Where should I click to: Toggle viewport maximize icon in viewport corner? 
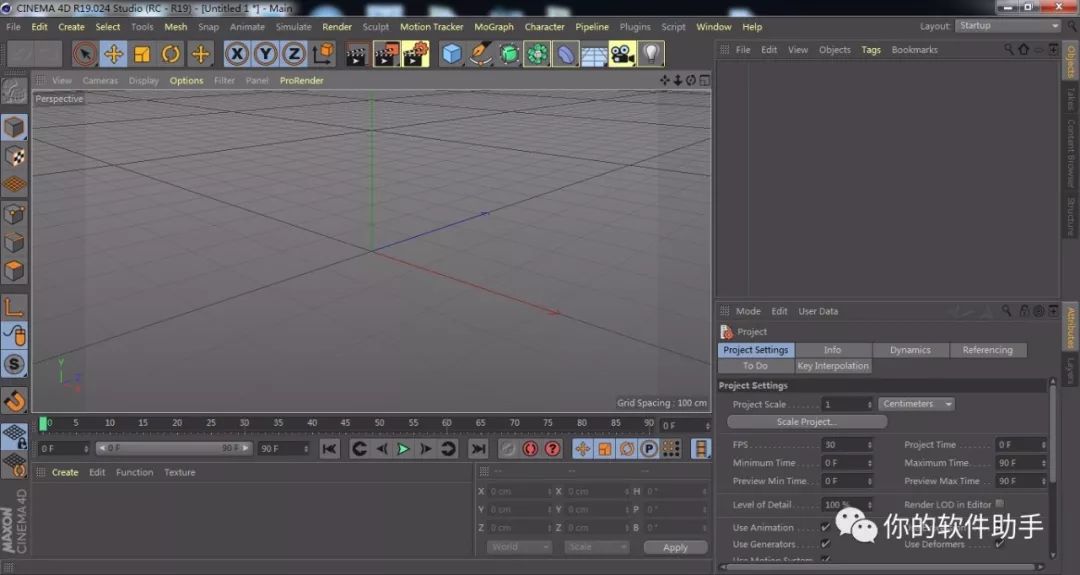[705, 81]
